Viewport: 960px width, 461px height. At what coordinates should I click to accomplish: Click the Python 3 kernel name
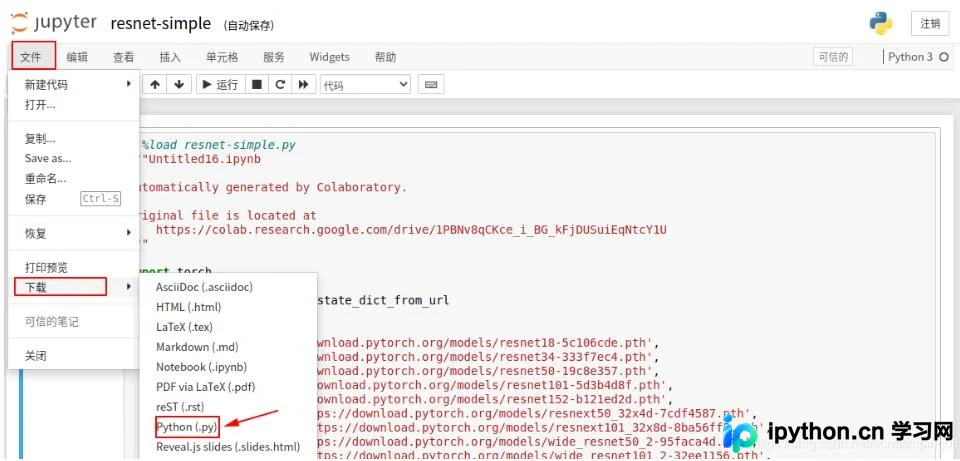pos(910,57)
